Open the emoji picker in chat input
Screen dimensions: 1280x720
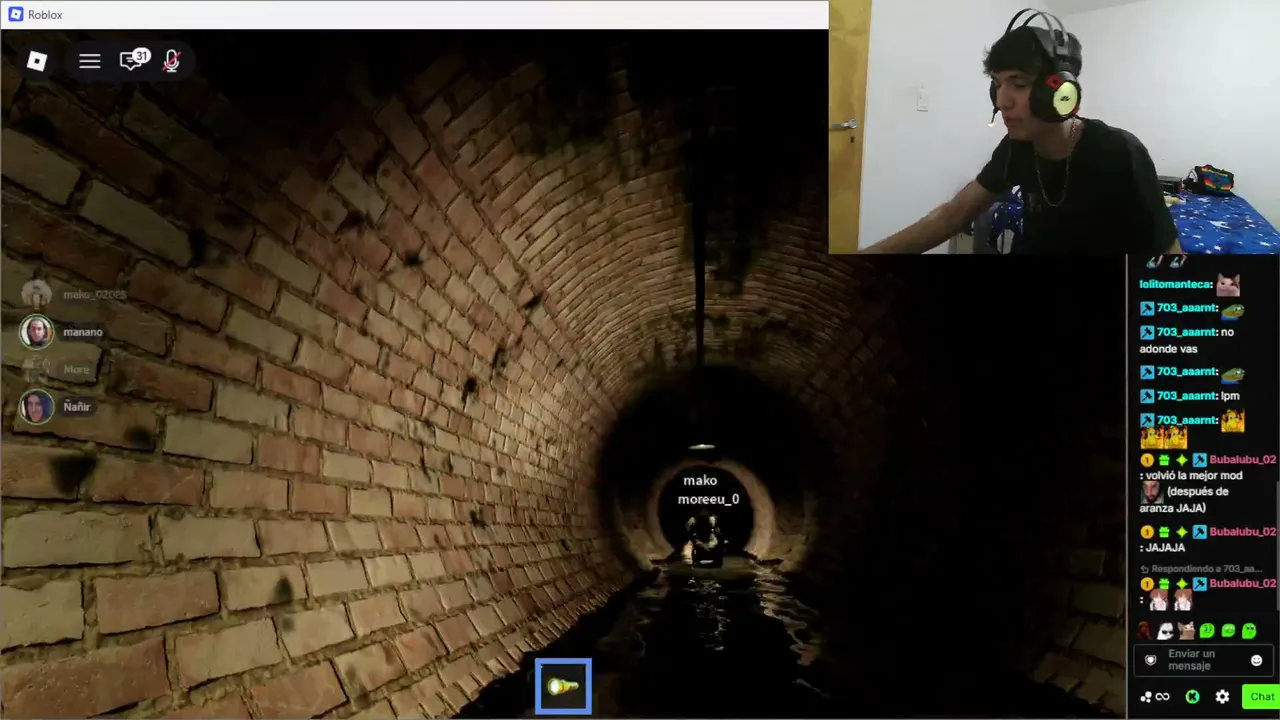pos(1256,660)
